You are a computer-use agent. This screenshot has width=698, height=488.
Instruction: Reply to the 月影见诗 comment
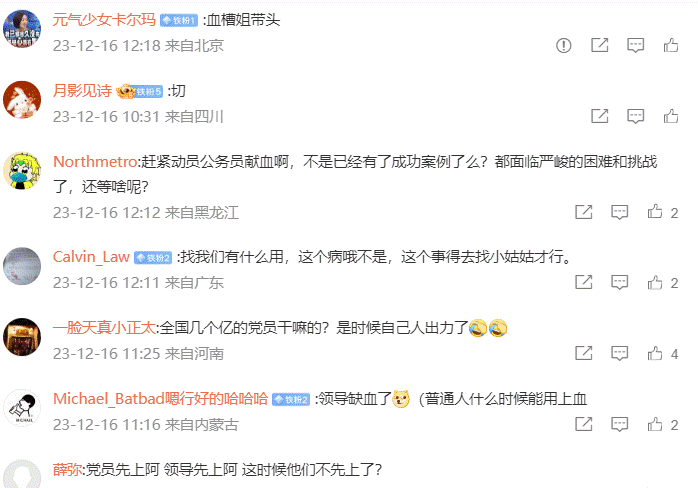click(x=635, y=116)
